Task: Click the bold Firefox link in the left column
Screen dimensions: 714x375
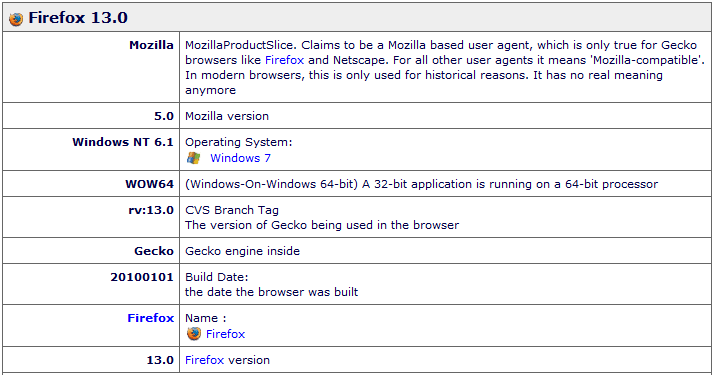Action: 150,318
